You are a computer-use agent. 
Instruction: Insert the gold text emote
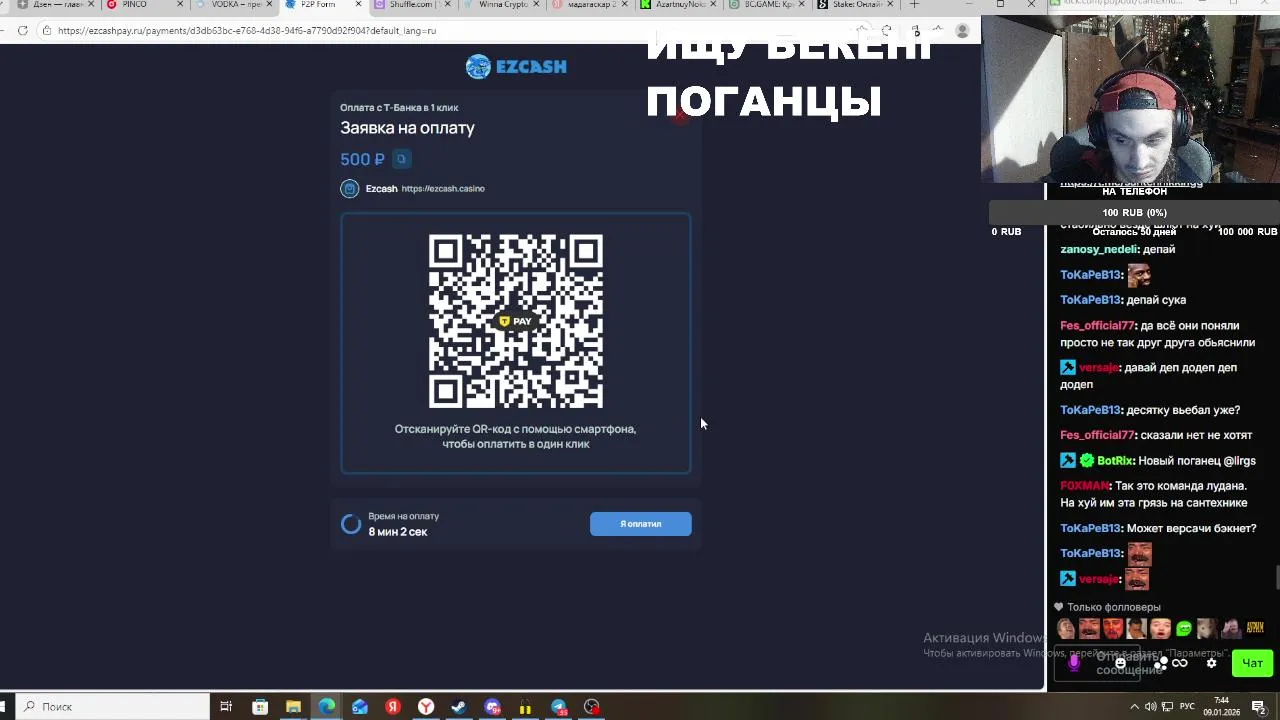(1255, 628)
